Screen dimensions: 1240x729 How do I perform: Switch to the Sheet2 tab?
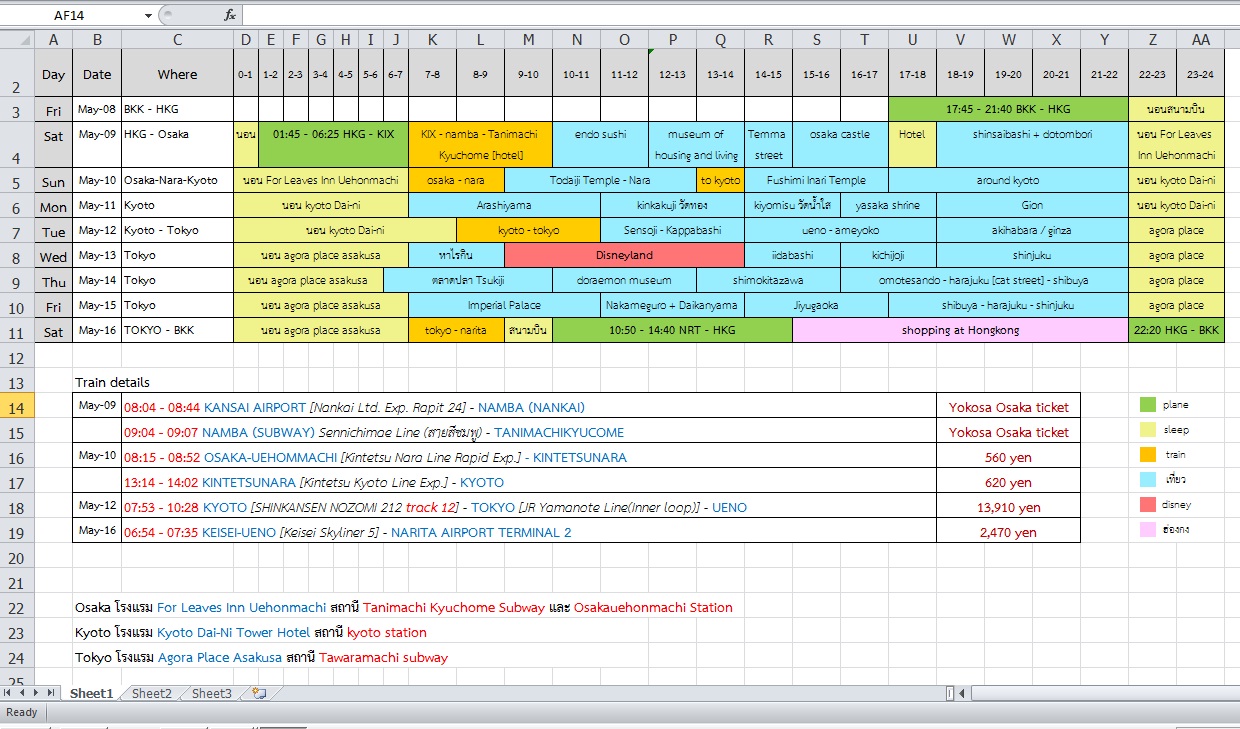coord(152,693)
